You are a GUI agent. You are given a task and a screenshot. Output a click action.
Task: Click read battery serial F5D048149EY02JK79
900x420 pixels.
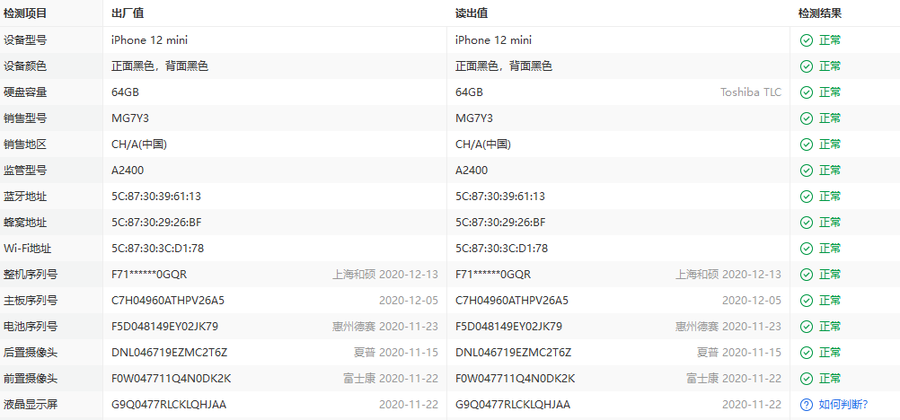click(509, 326)
